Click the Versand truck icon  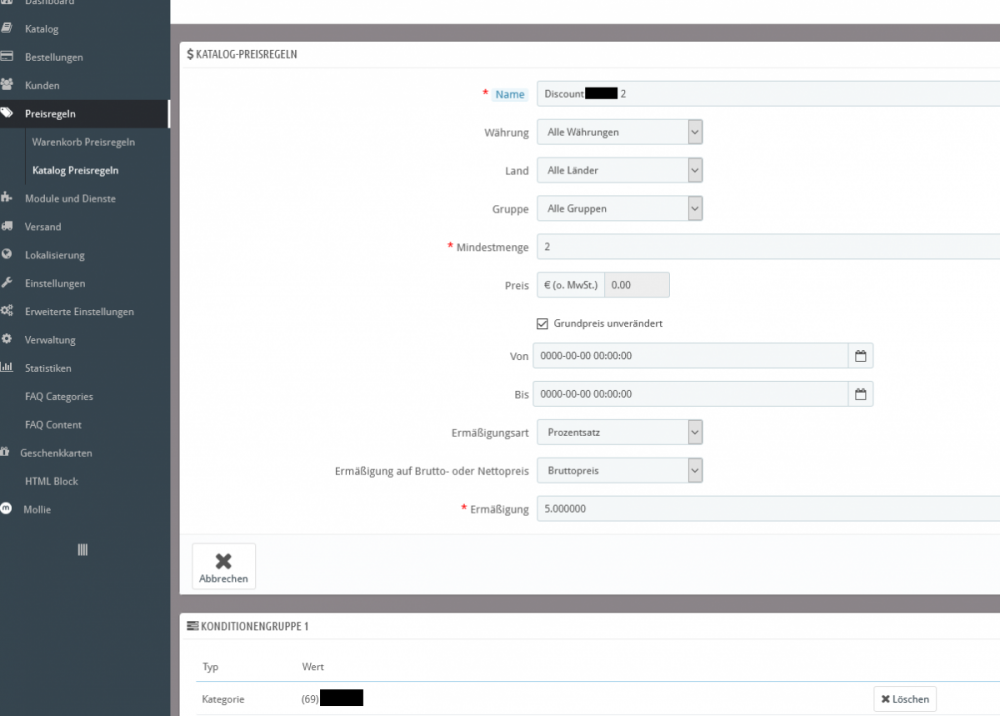6,226
